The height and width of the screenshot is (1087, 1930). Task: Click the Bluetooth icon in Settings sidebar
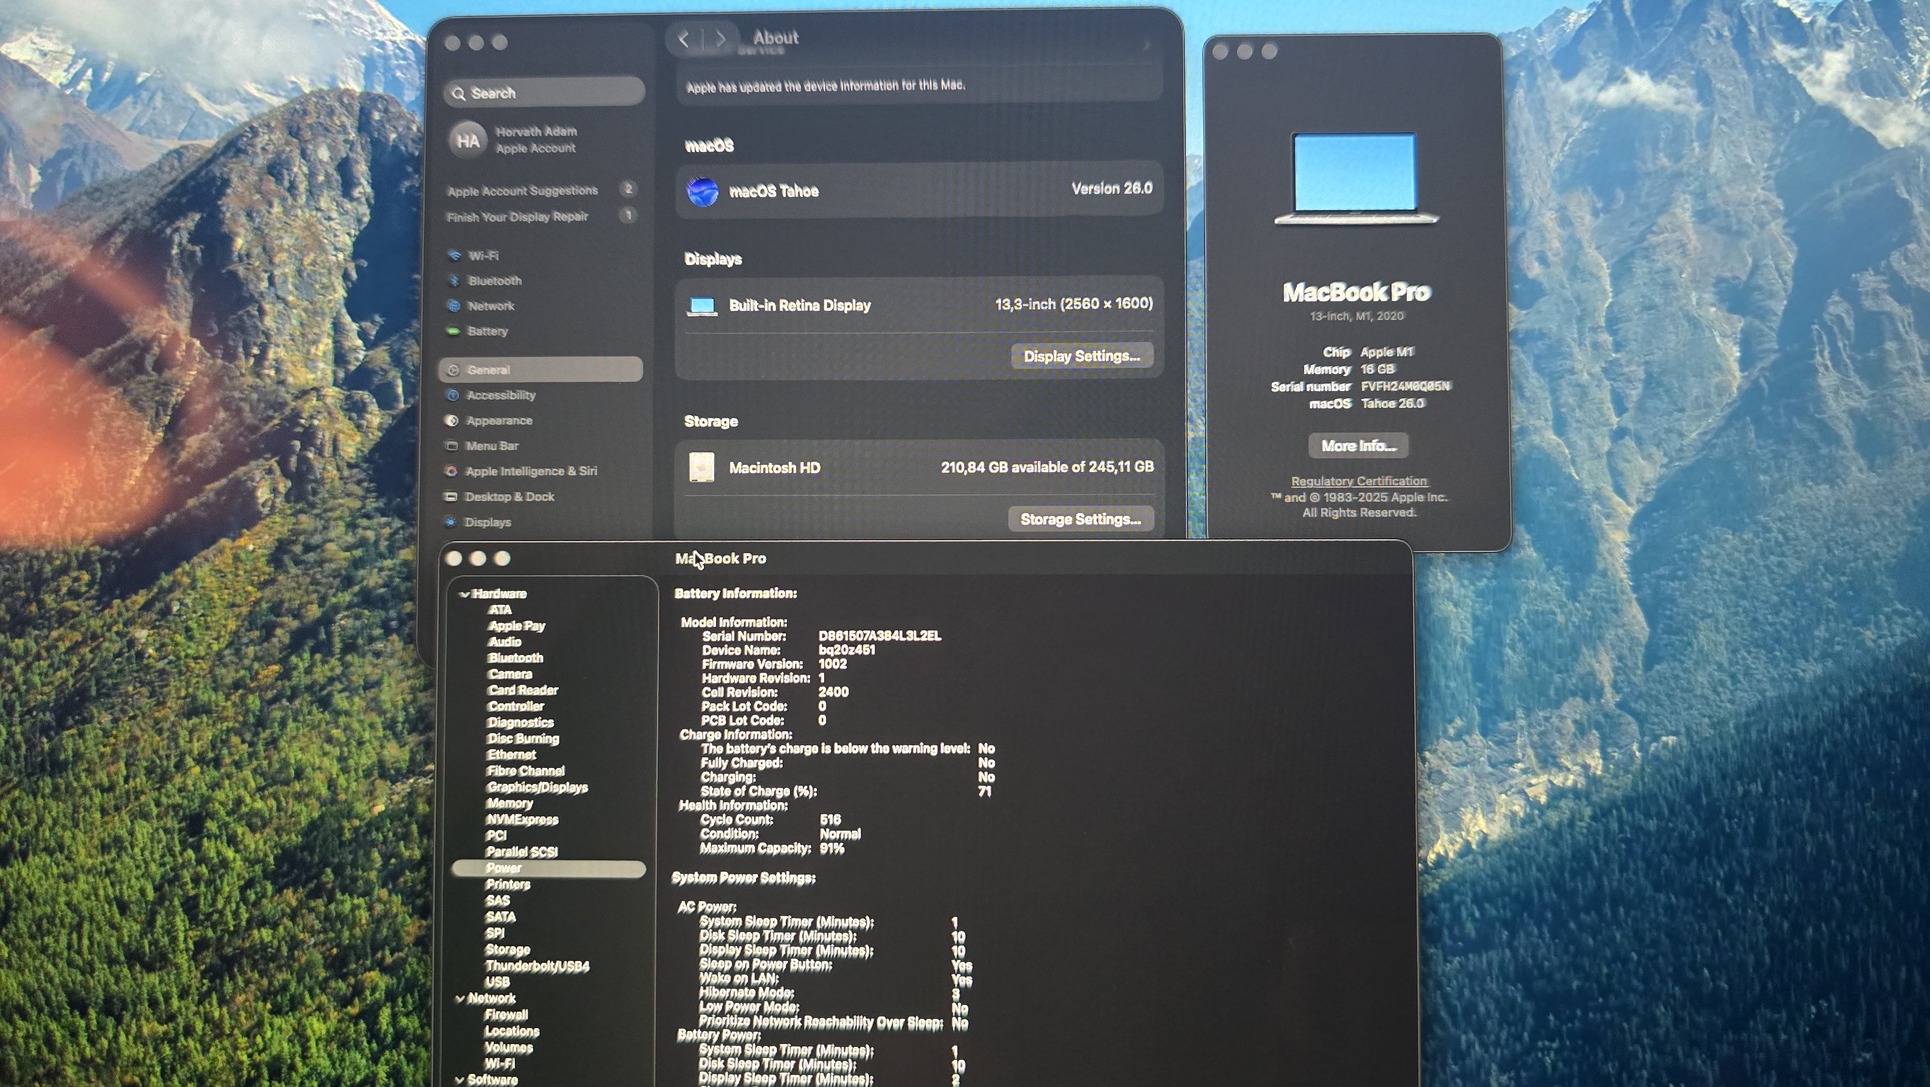[x=454, y=281]
